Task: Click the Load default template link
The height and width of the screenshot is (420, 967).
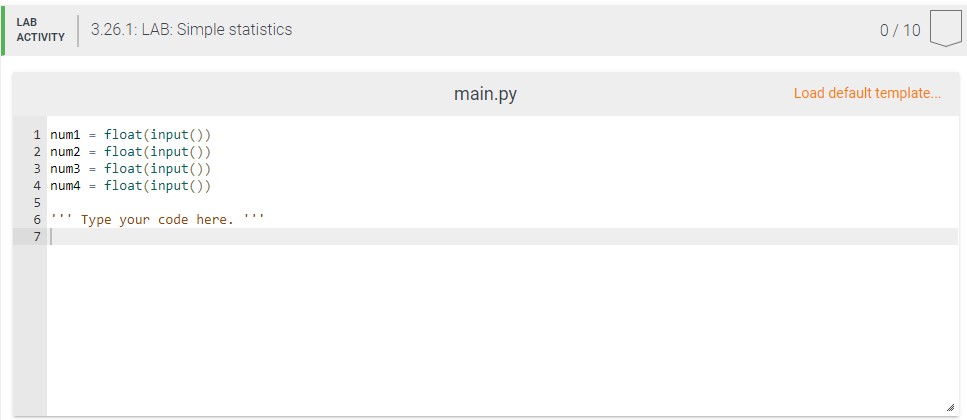Action: pyautogui.click(x=867, y=93)
